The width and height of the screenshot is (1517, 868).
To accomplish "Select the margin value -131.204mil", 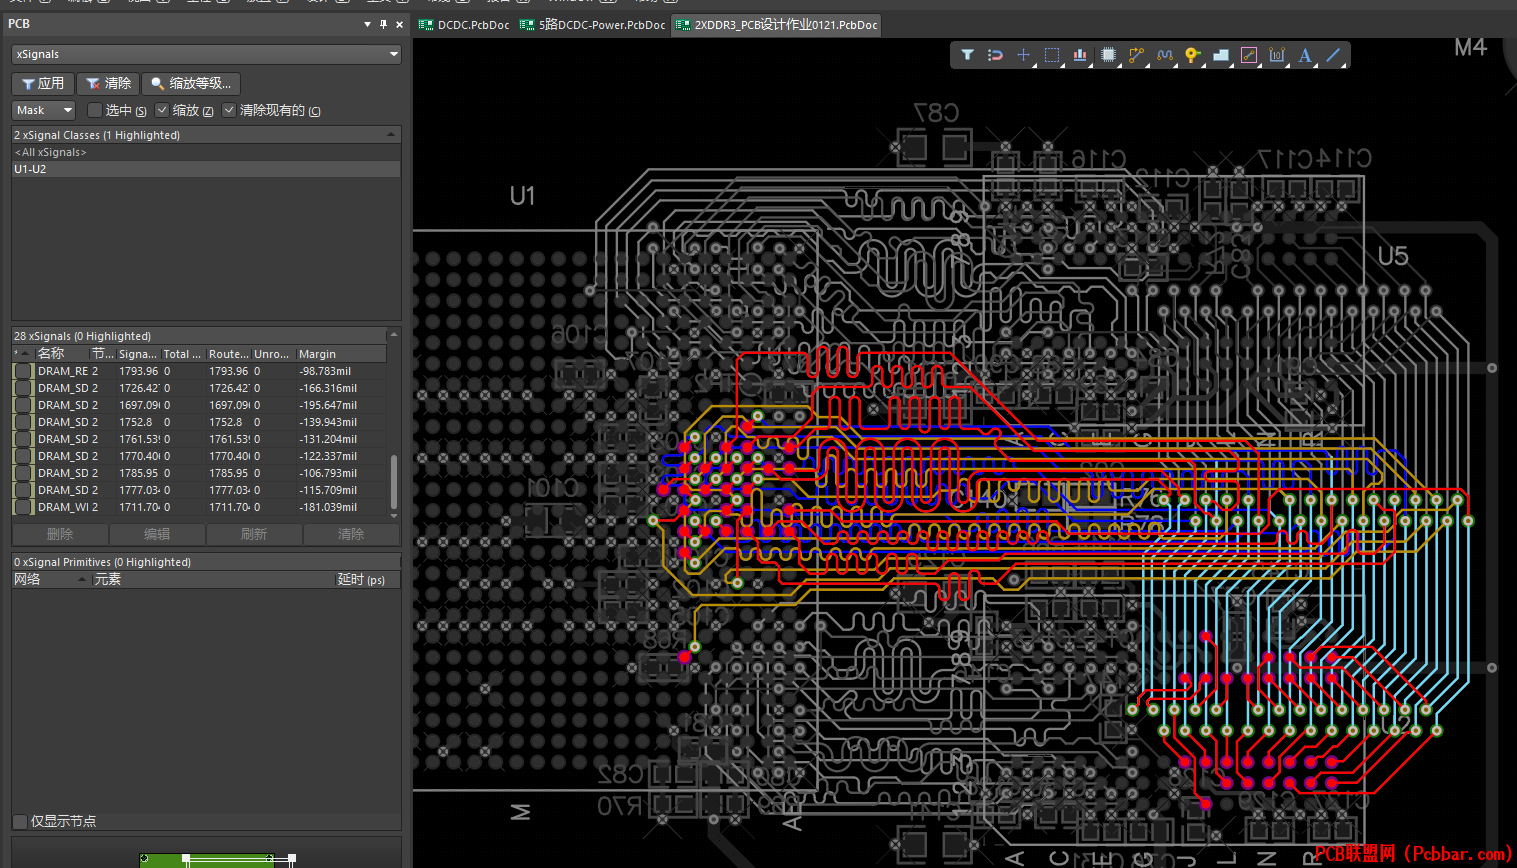I will (328, 439).
